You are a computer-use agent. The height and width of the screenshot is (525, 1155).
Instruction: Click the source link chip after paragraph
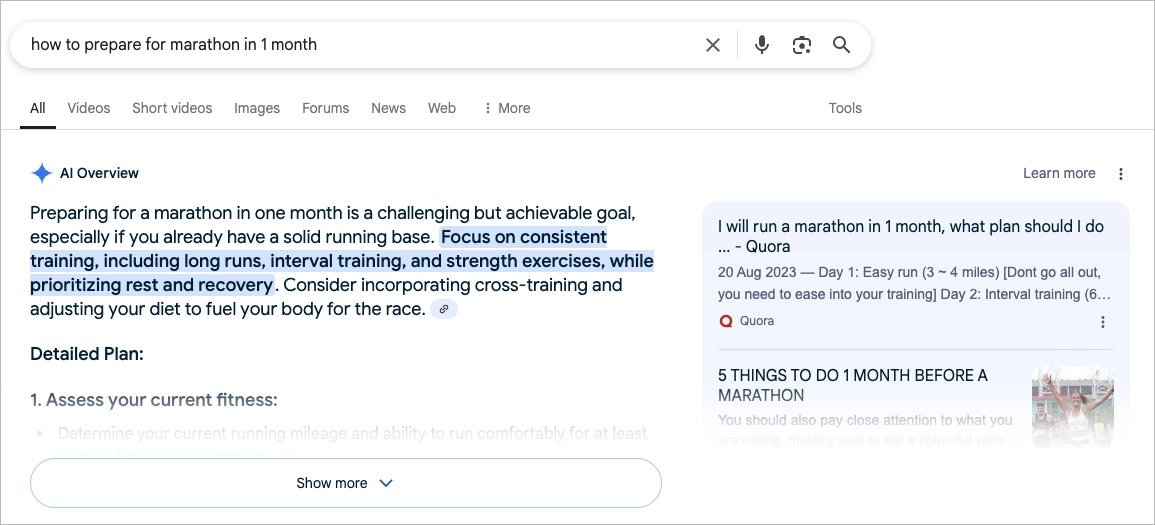click(x=443, y=309)
